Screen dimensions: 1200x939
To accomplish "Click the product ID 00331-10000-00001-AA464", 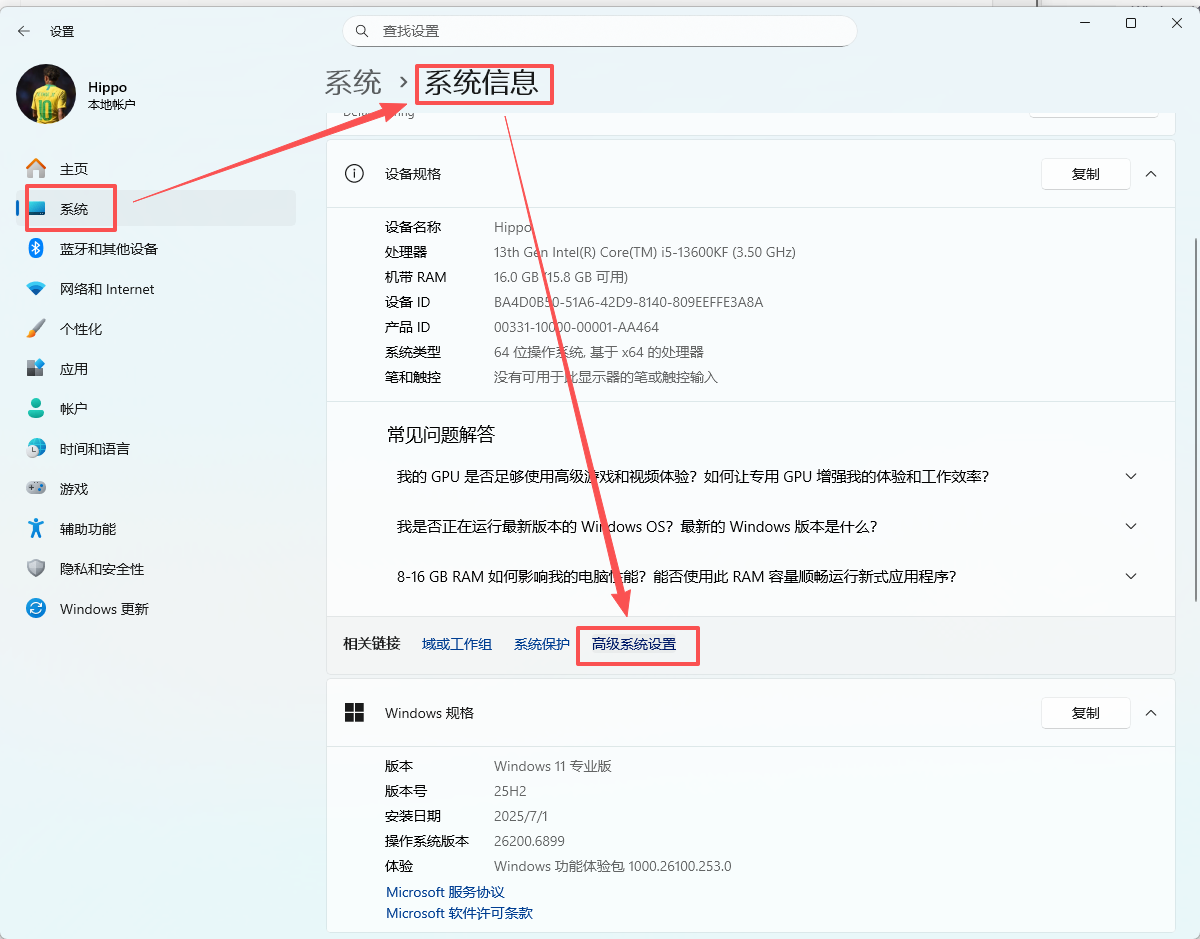I will (576, 327).
